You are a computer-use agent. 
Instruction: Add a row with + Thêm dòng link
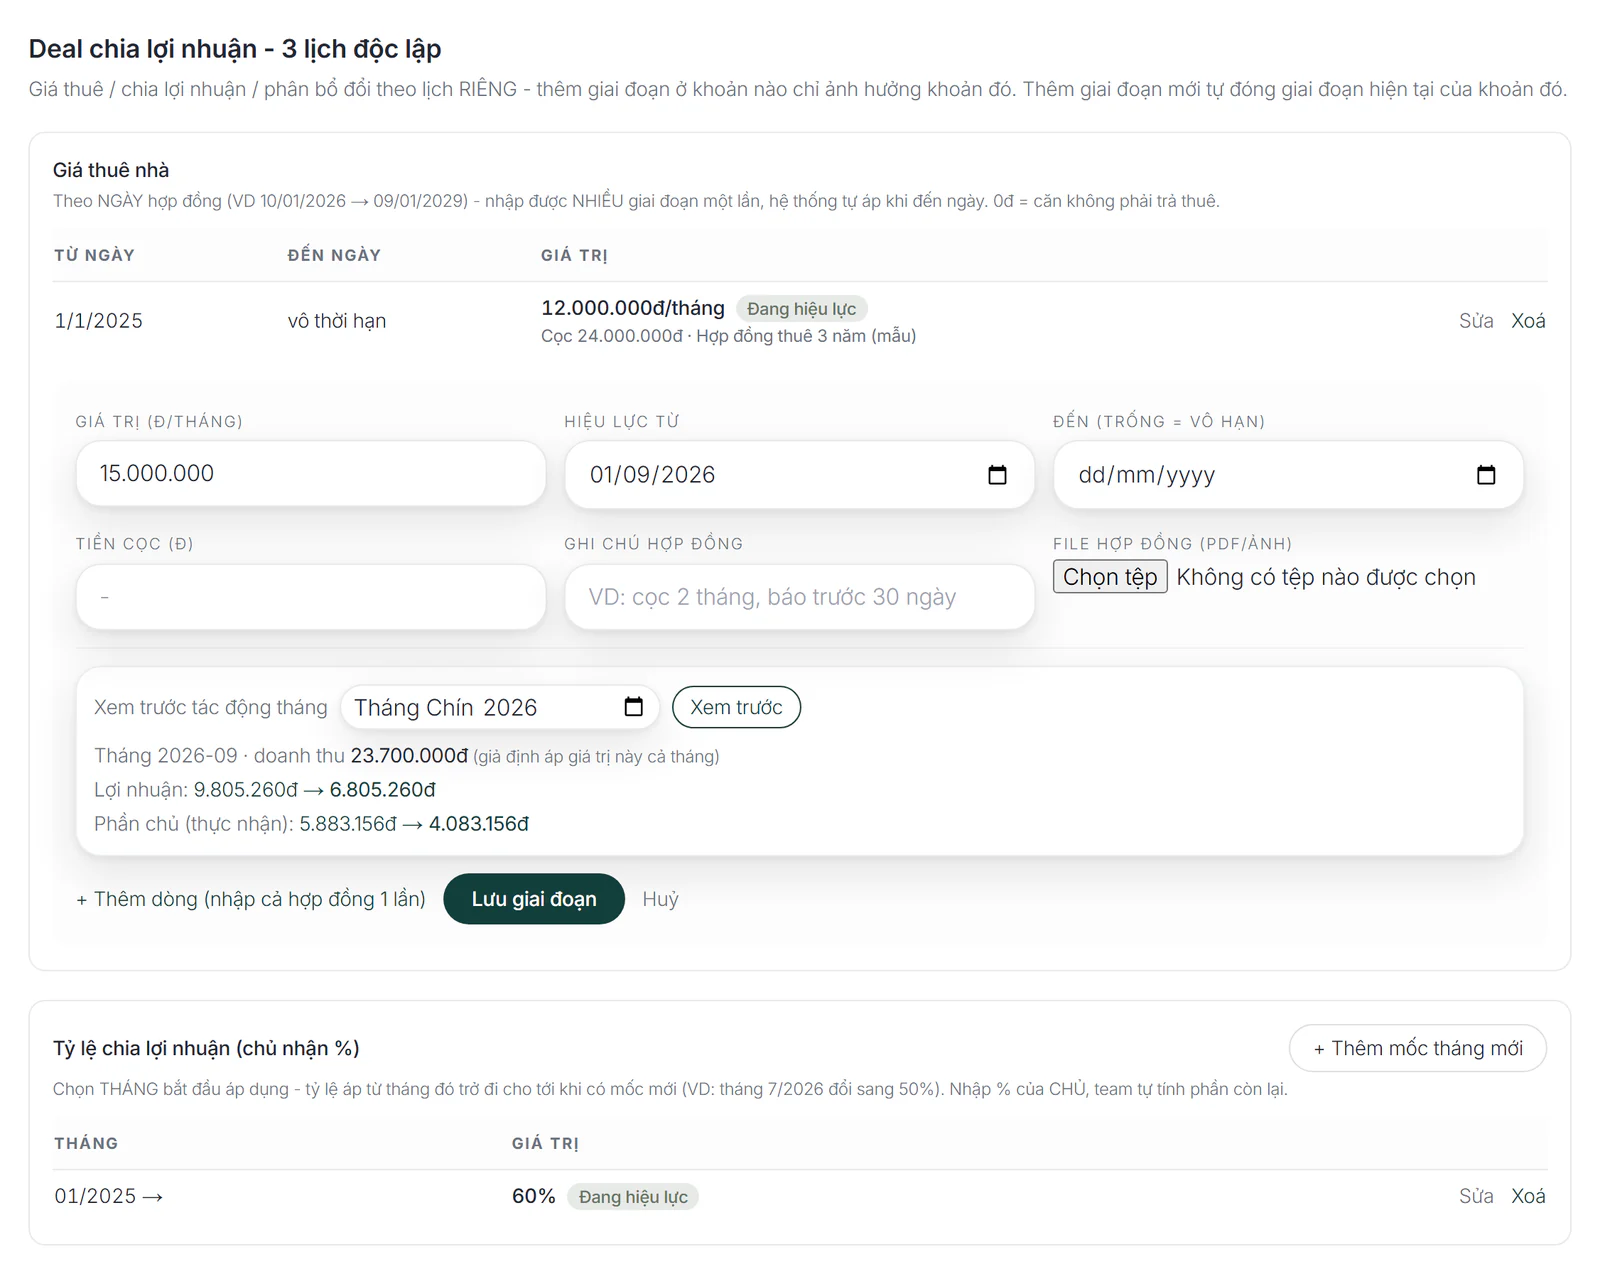(x=251, y=899)
